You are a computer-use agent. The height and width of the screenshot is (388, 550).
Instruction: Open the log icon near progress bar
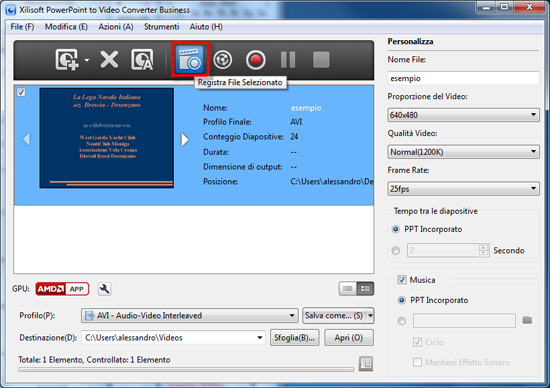(365, 363)
